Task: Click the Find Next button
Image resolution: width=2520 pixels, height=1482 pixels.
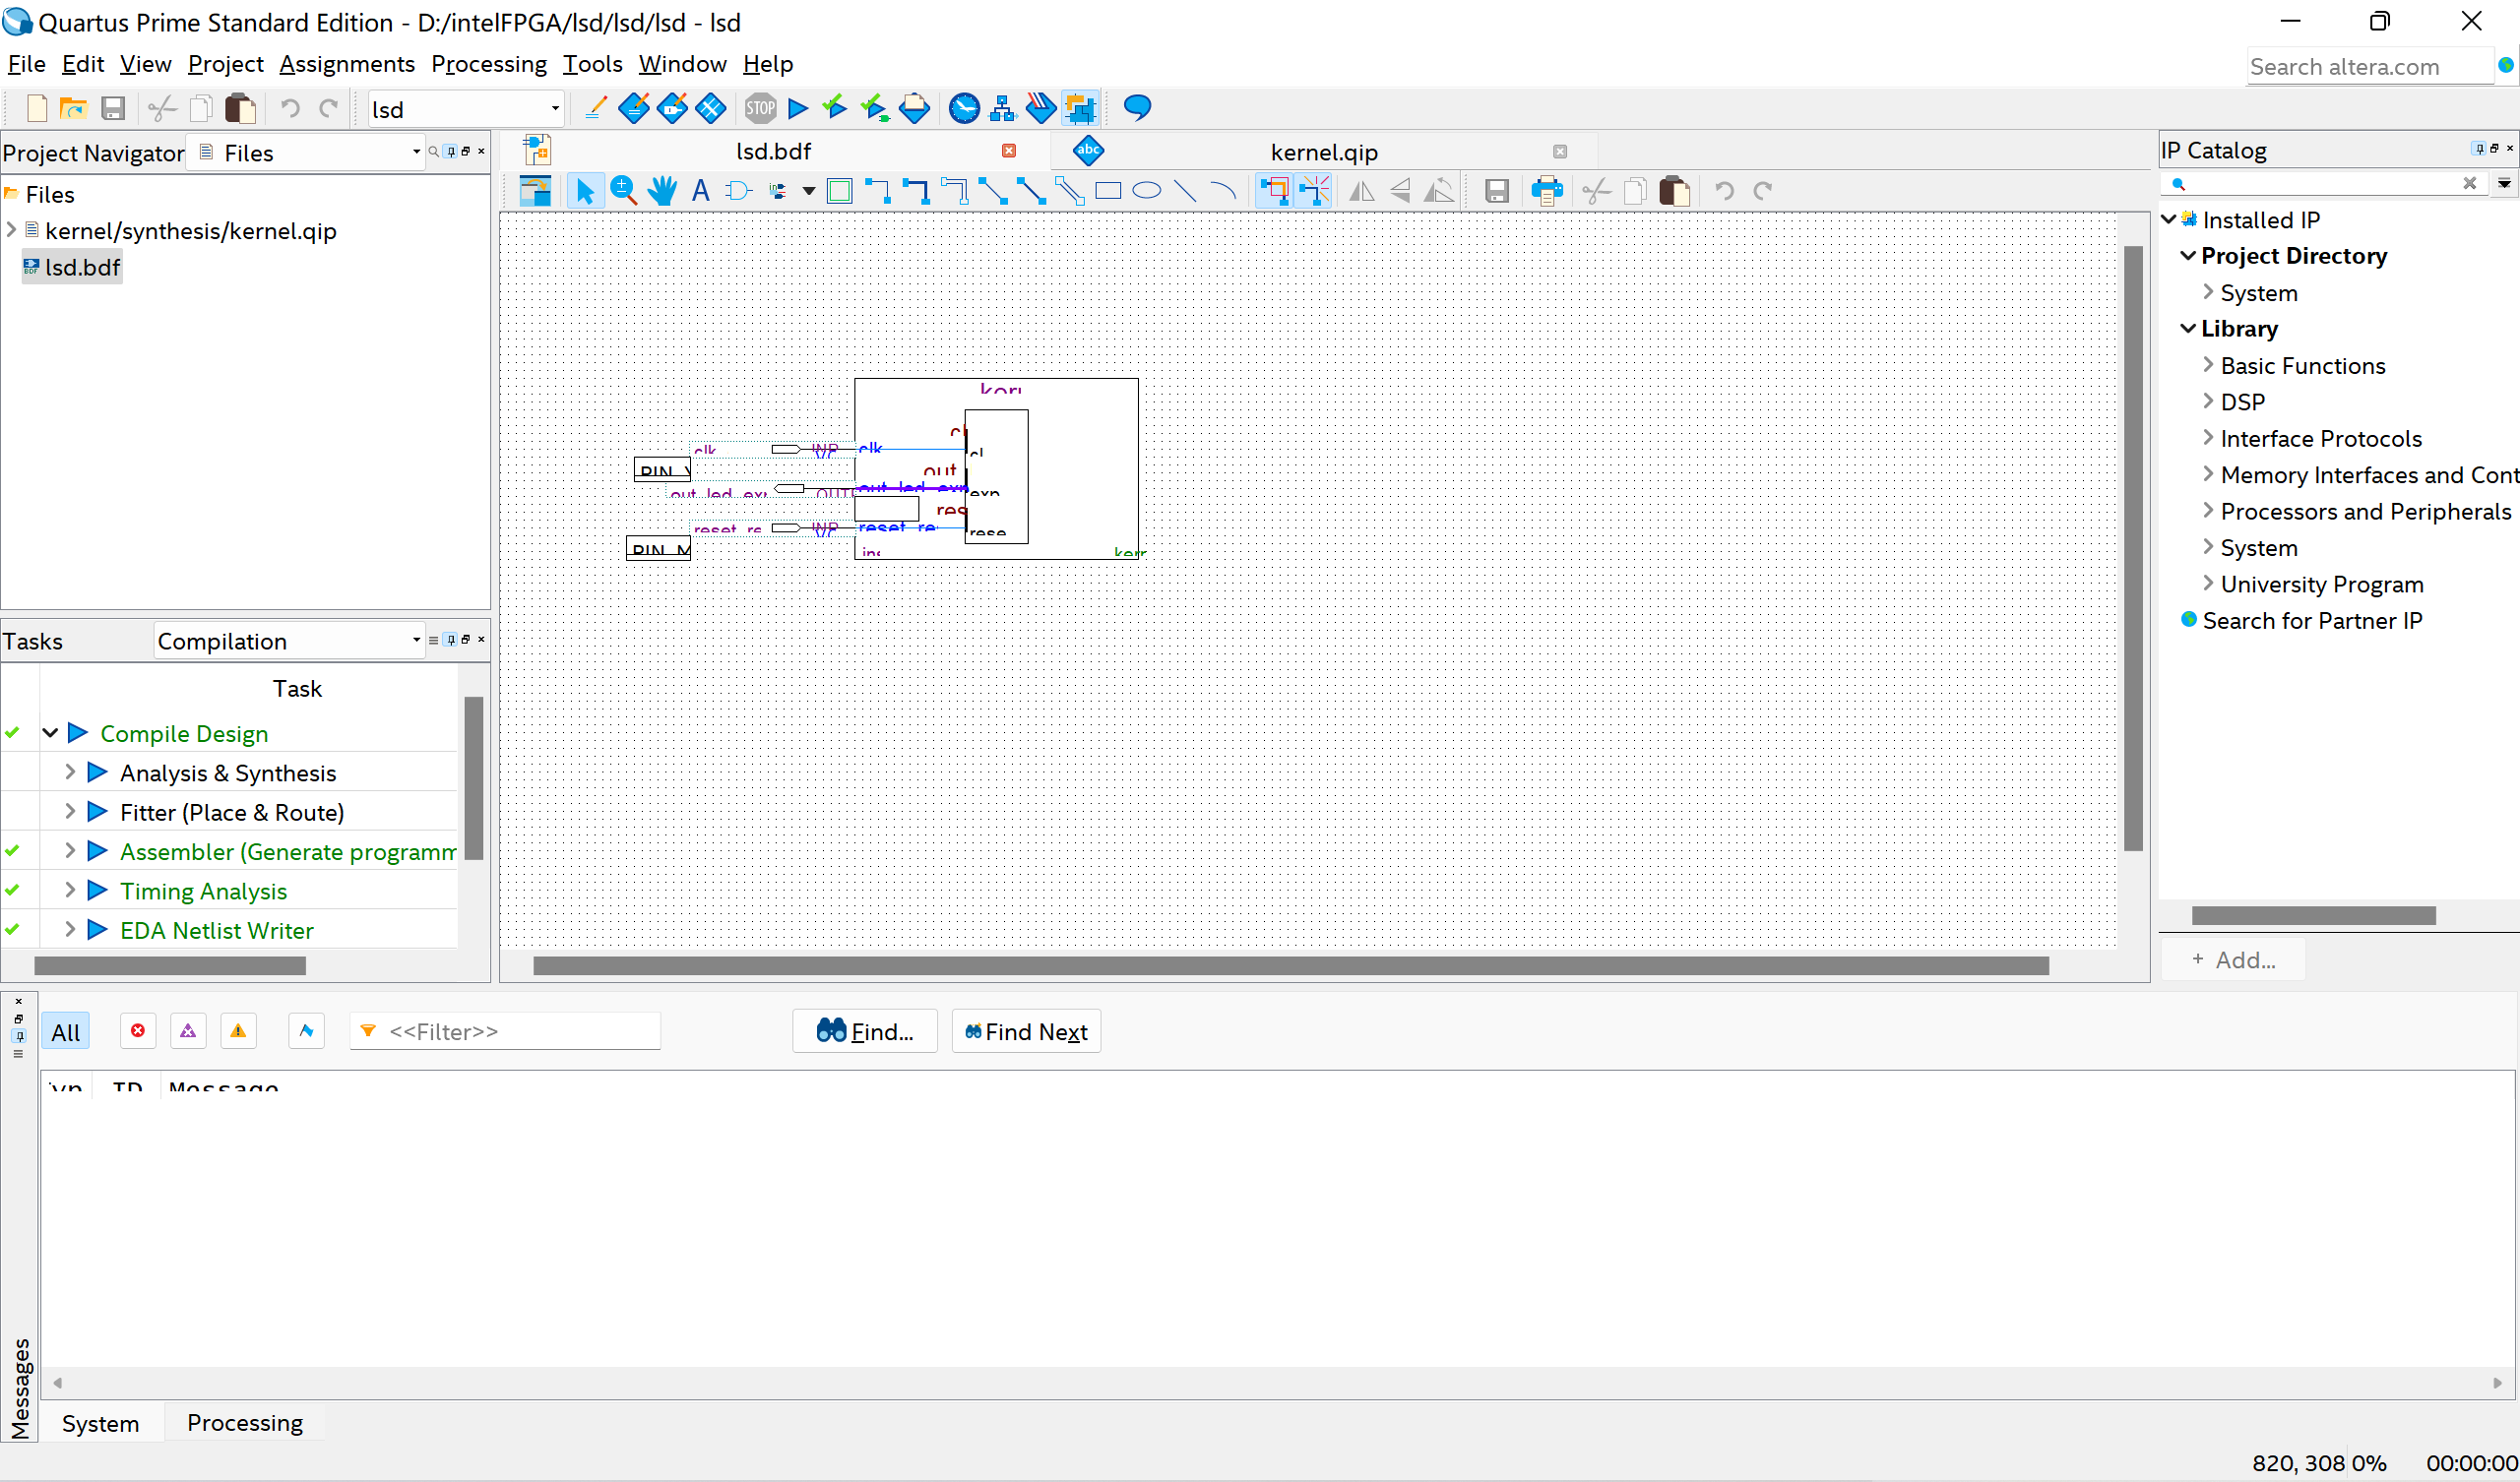Action: (1025, 1032)
